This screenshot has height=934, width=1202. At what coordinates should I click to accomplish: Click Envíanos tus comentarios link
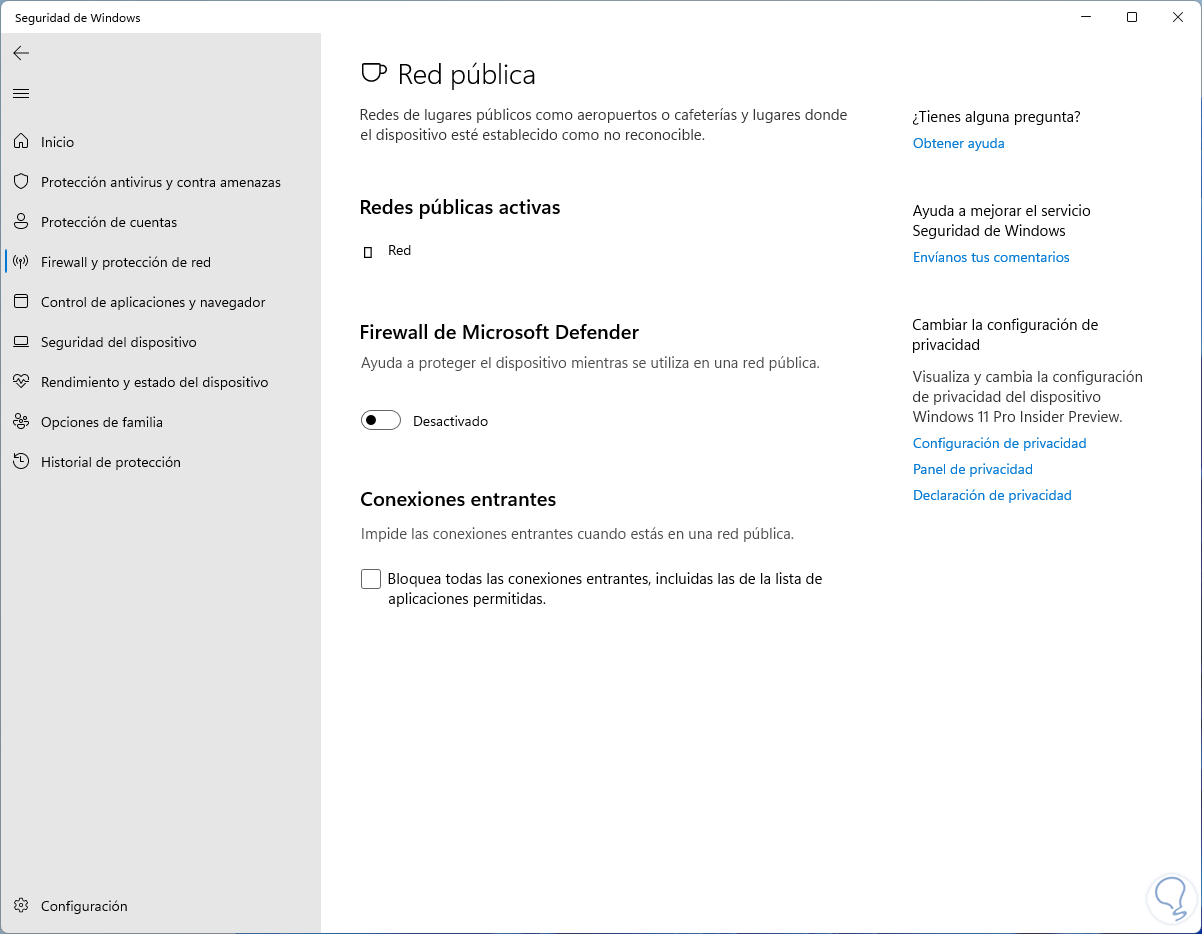click(x=991, y=257)
